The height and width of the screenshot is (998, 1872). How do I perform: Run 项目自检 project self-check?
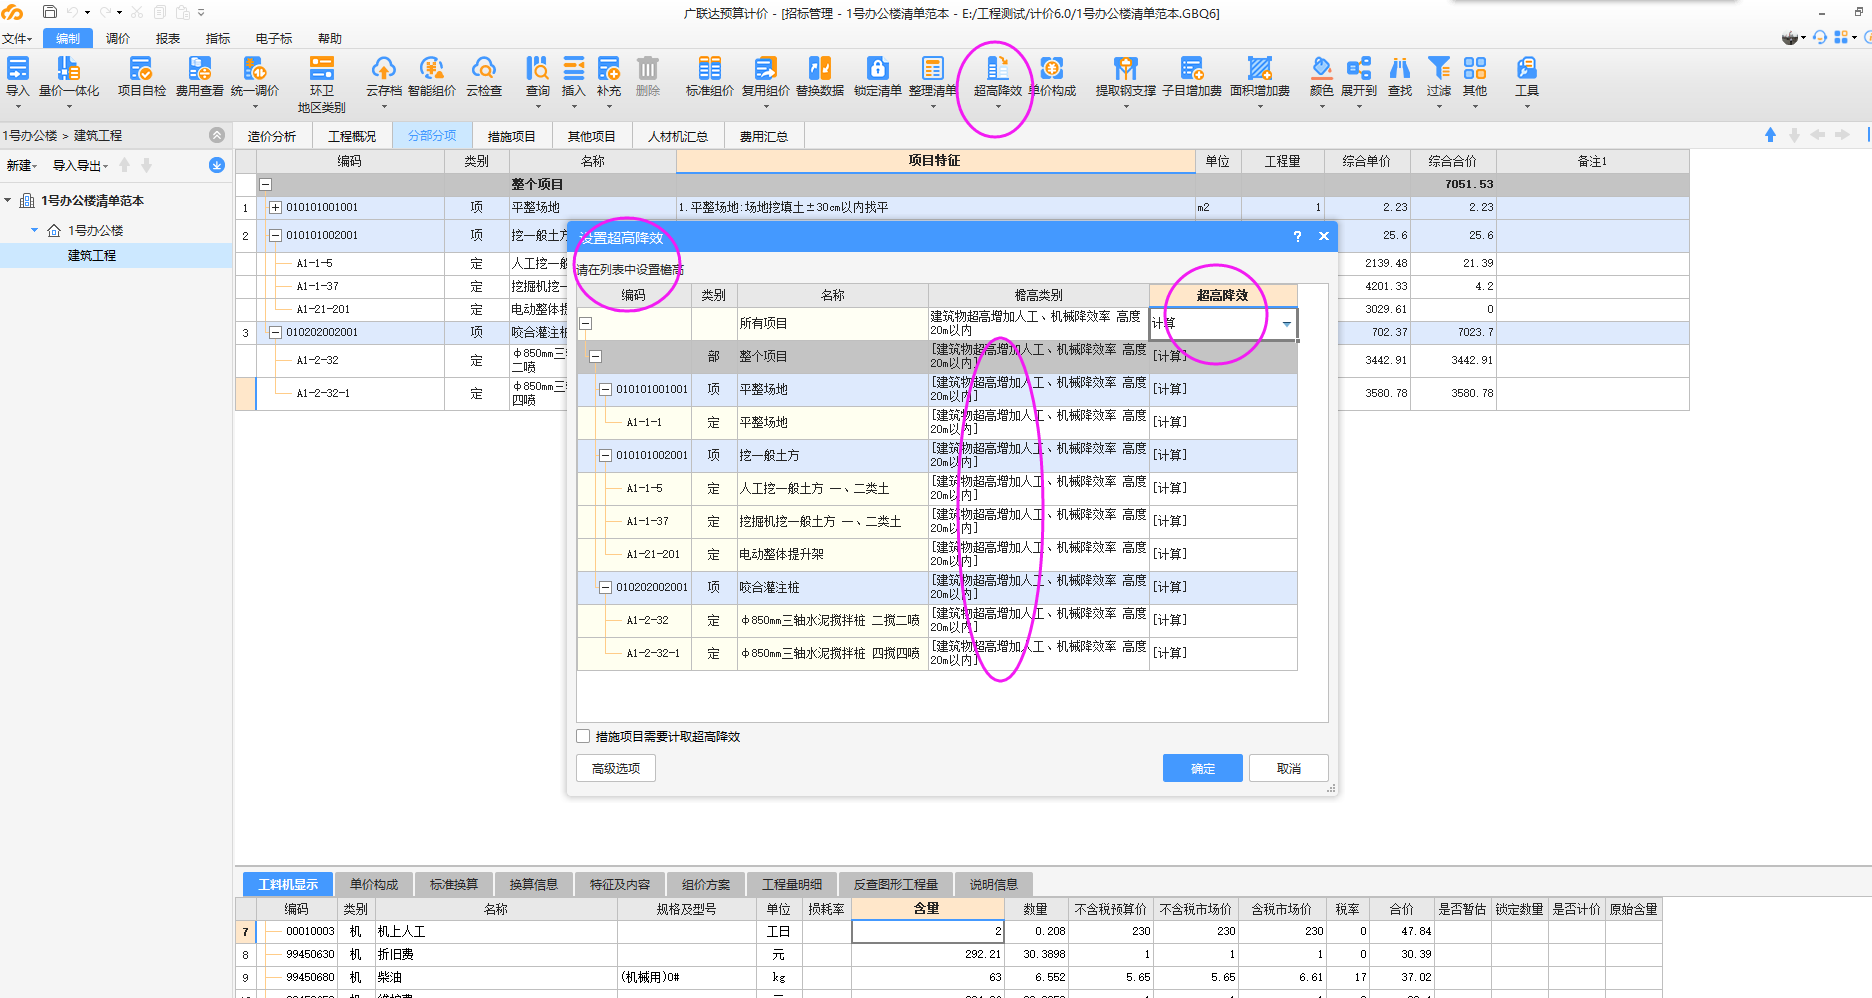141,77
